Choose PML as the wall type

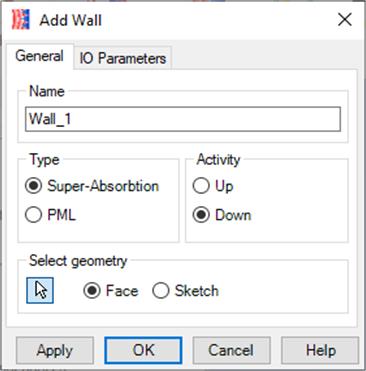pos(51,215)
